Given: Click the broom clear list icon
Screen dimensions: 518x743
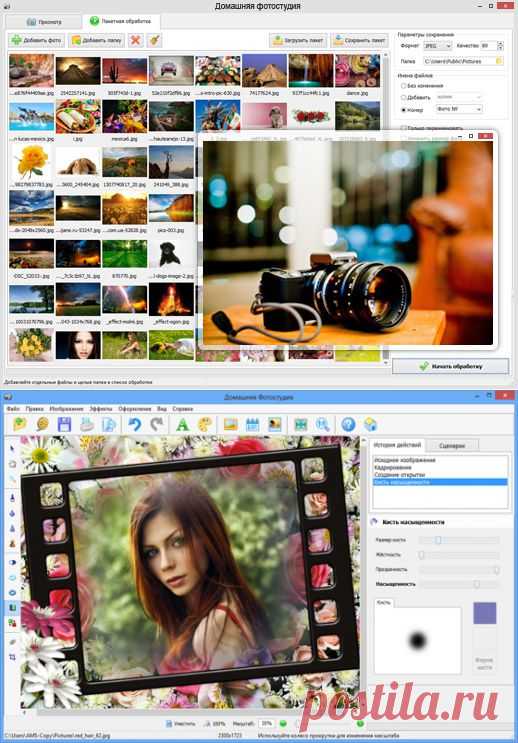Looking at the screenshot, I should coord(154,40).
